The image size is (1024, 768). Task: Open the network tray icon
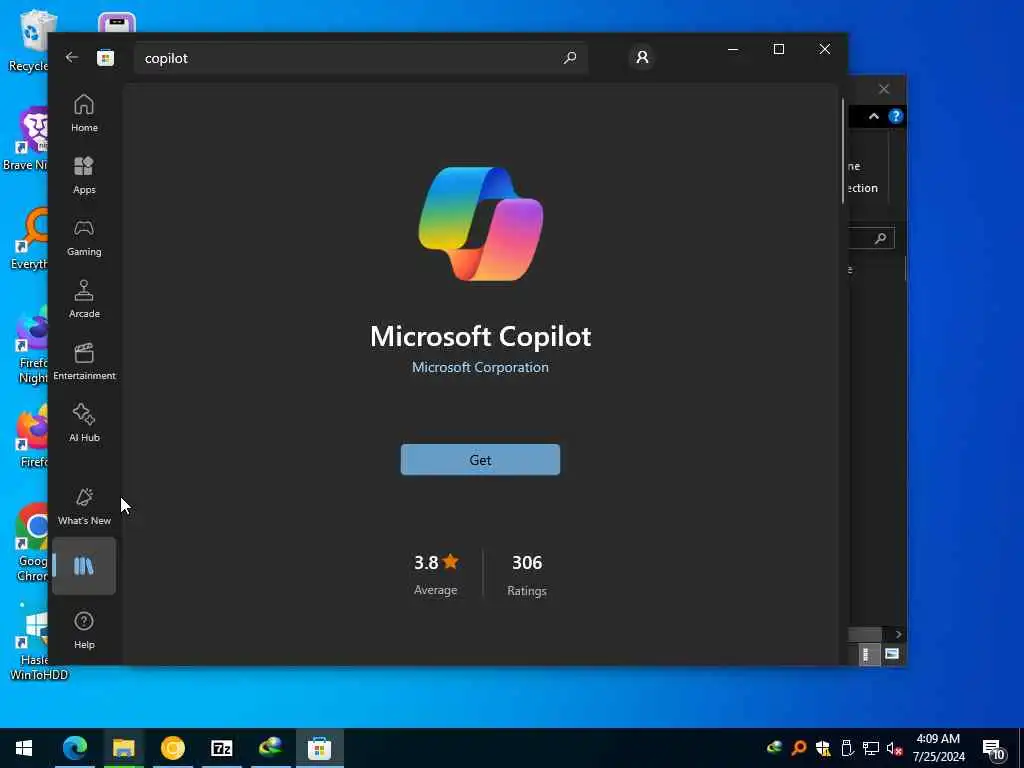point(871,748)
